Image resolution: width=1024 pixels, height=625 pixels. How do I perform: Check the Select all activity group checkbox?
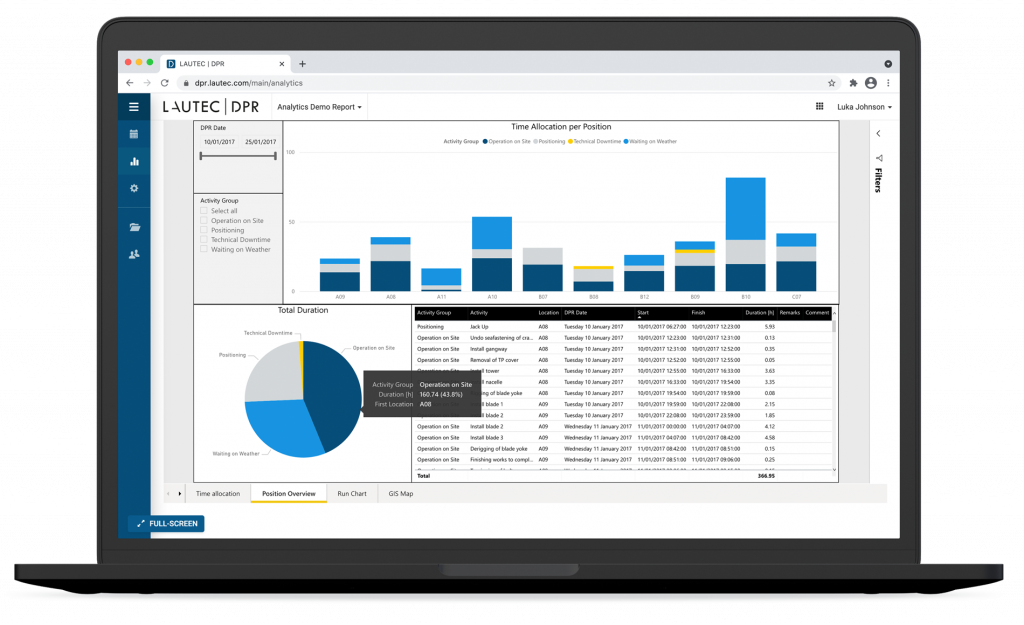tap(202, 210)
